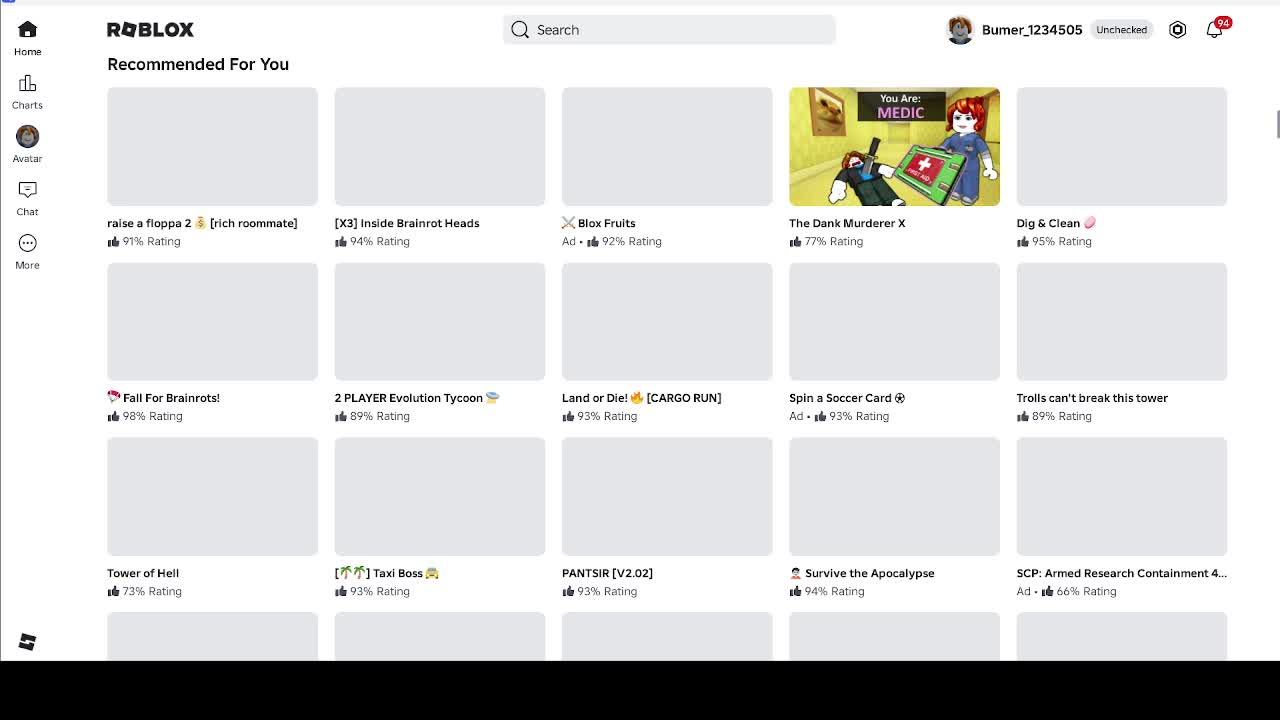The image size is (1280, 720).
Task: Open 2 PLAYER Evolution Tycoon title
Action: coord(417,398)
